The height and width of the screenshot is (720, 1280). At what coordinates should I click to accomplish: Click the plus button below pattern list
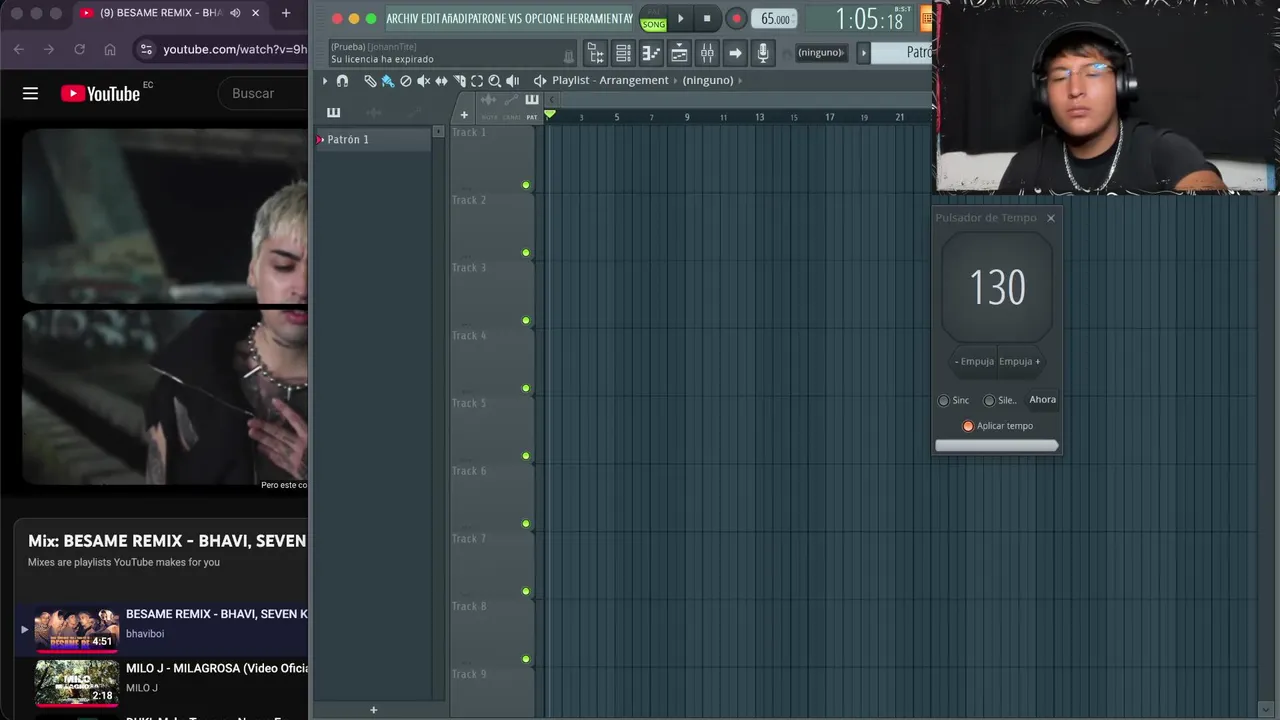374,710
